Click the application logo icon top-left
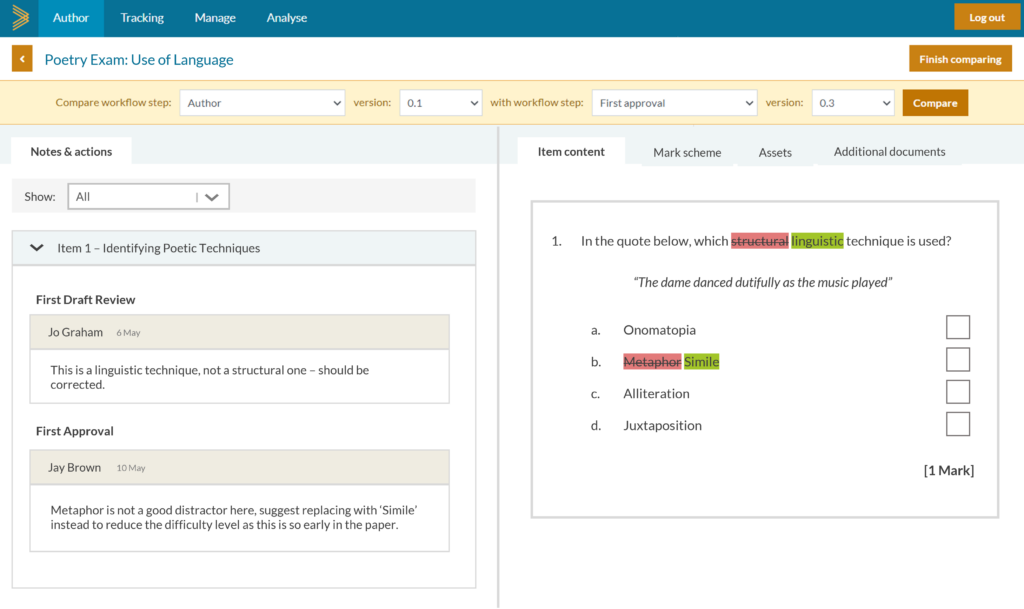The height and width of the screenshot is (609, 1024). (x=19, y=17)
